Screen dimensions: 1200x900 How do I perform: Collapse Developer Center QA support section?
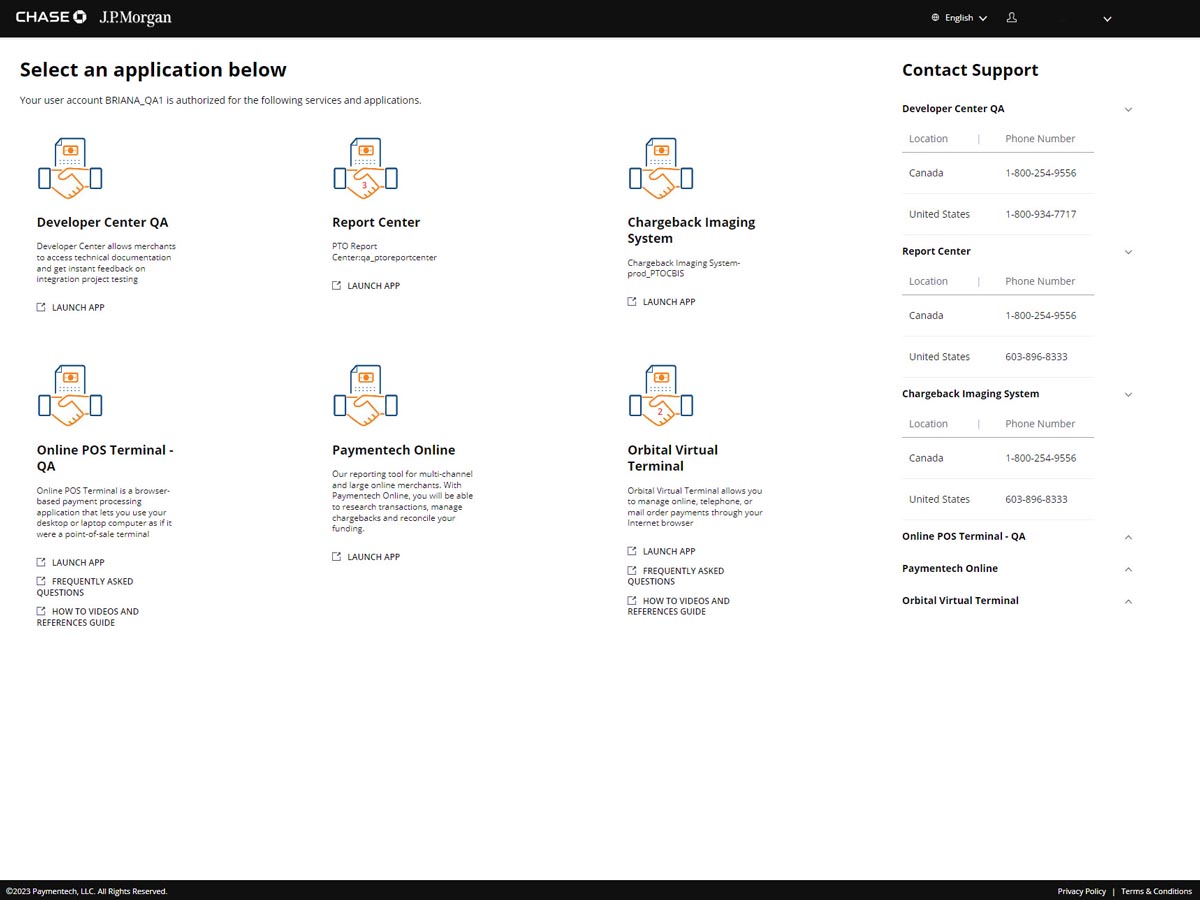(x=1128, y=109)
